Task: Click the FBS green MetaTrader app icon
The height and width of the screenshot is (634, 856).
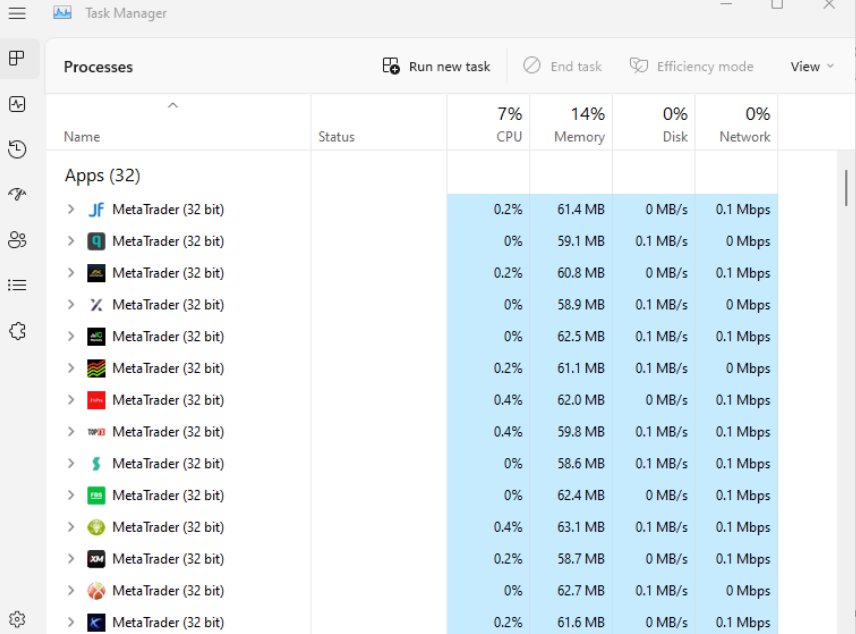Action: [x=96, y=495]
